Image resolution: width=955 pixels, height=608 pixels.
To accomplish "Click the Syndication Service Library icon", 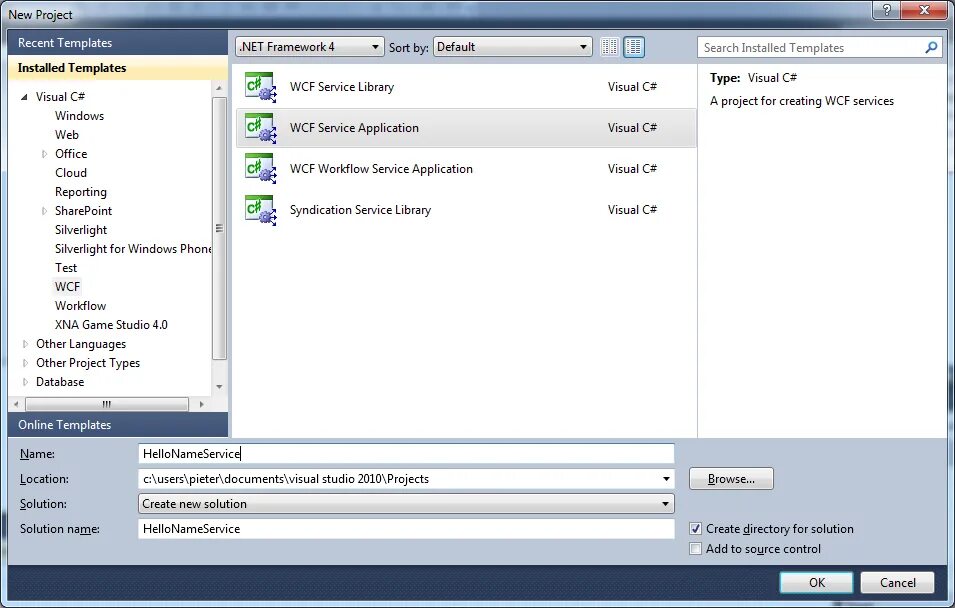I will pos(261,210).
